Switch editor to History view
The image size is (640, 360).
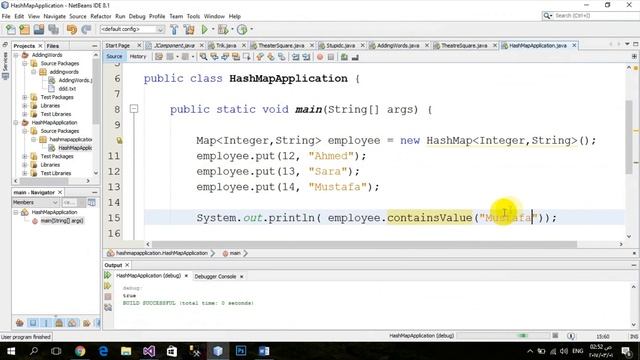(138, 57)
